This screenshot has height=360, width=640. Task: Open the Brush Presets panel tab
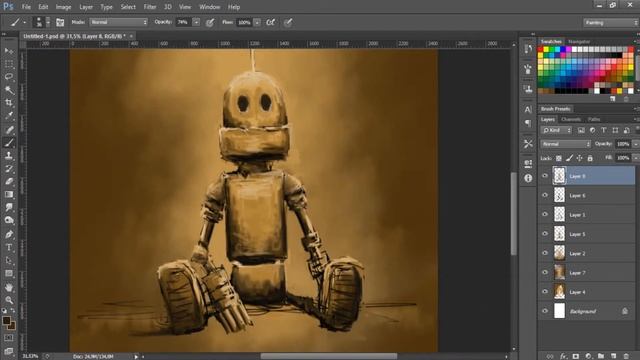coord(556,109)
